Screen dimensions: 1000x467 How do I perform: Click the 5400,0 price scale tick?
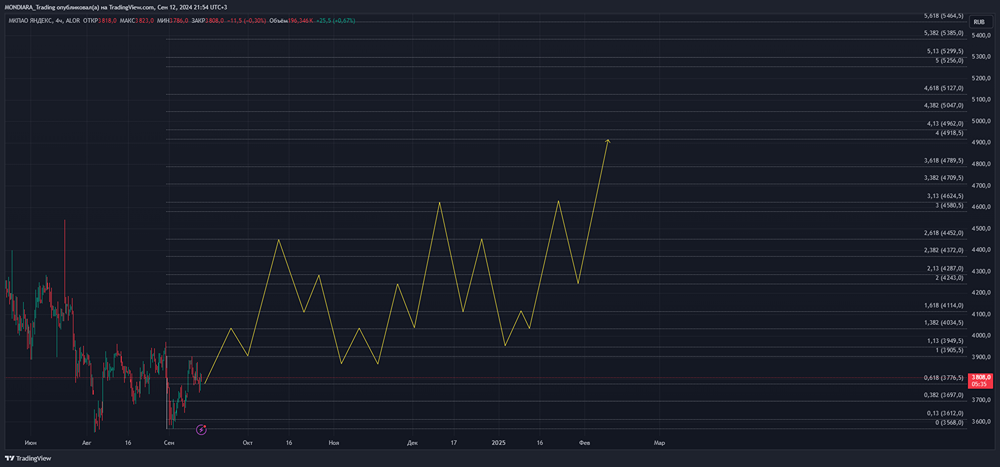pos(980,35)
